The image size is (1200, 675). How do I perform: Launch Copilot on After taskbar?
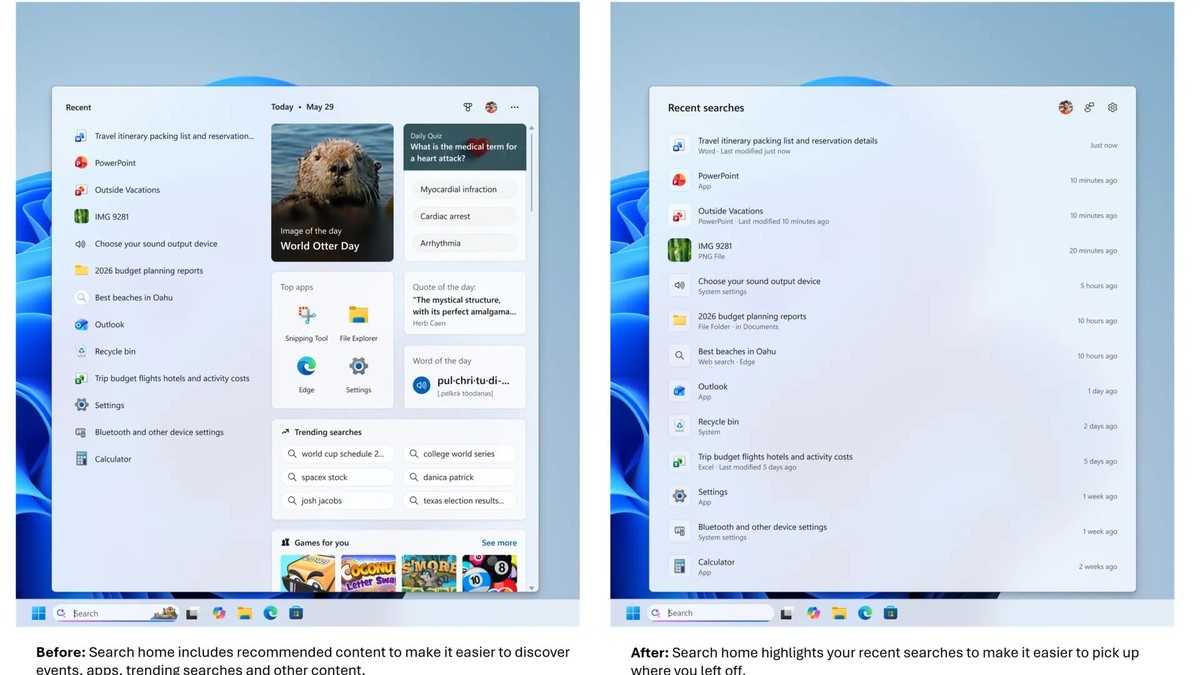[x=813, y=613]
